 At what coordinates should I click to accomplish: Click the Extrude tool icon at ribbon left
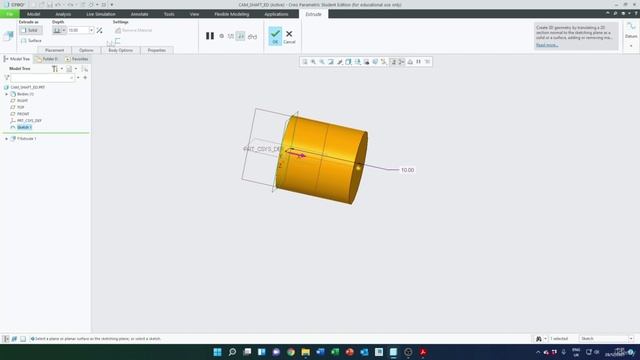(8, 36)
